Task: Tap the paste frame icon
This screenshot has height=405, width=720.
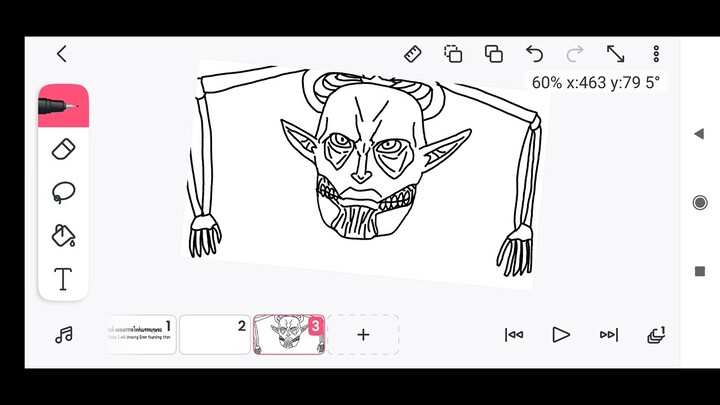Action: pos(494,54)
